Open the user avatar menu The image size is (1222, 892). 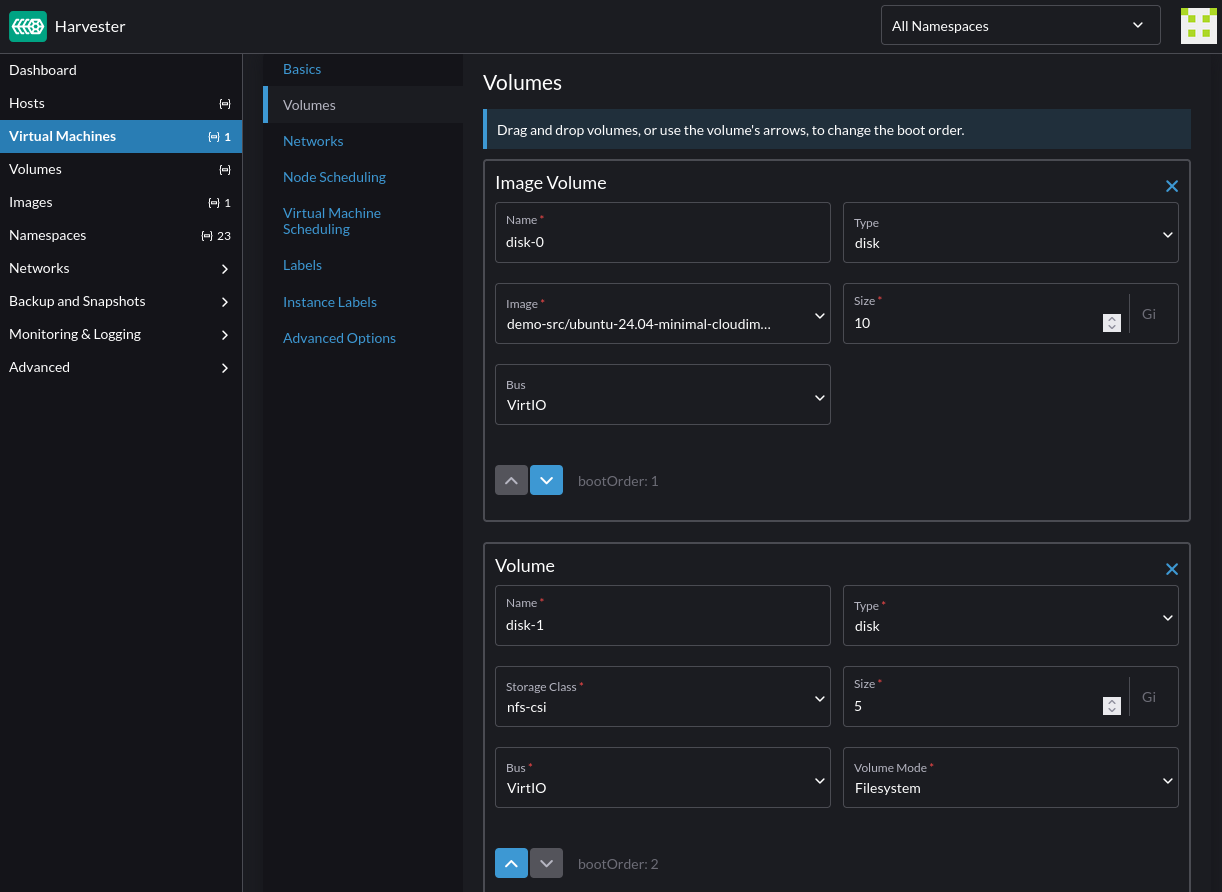tap(1198, 26)
